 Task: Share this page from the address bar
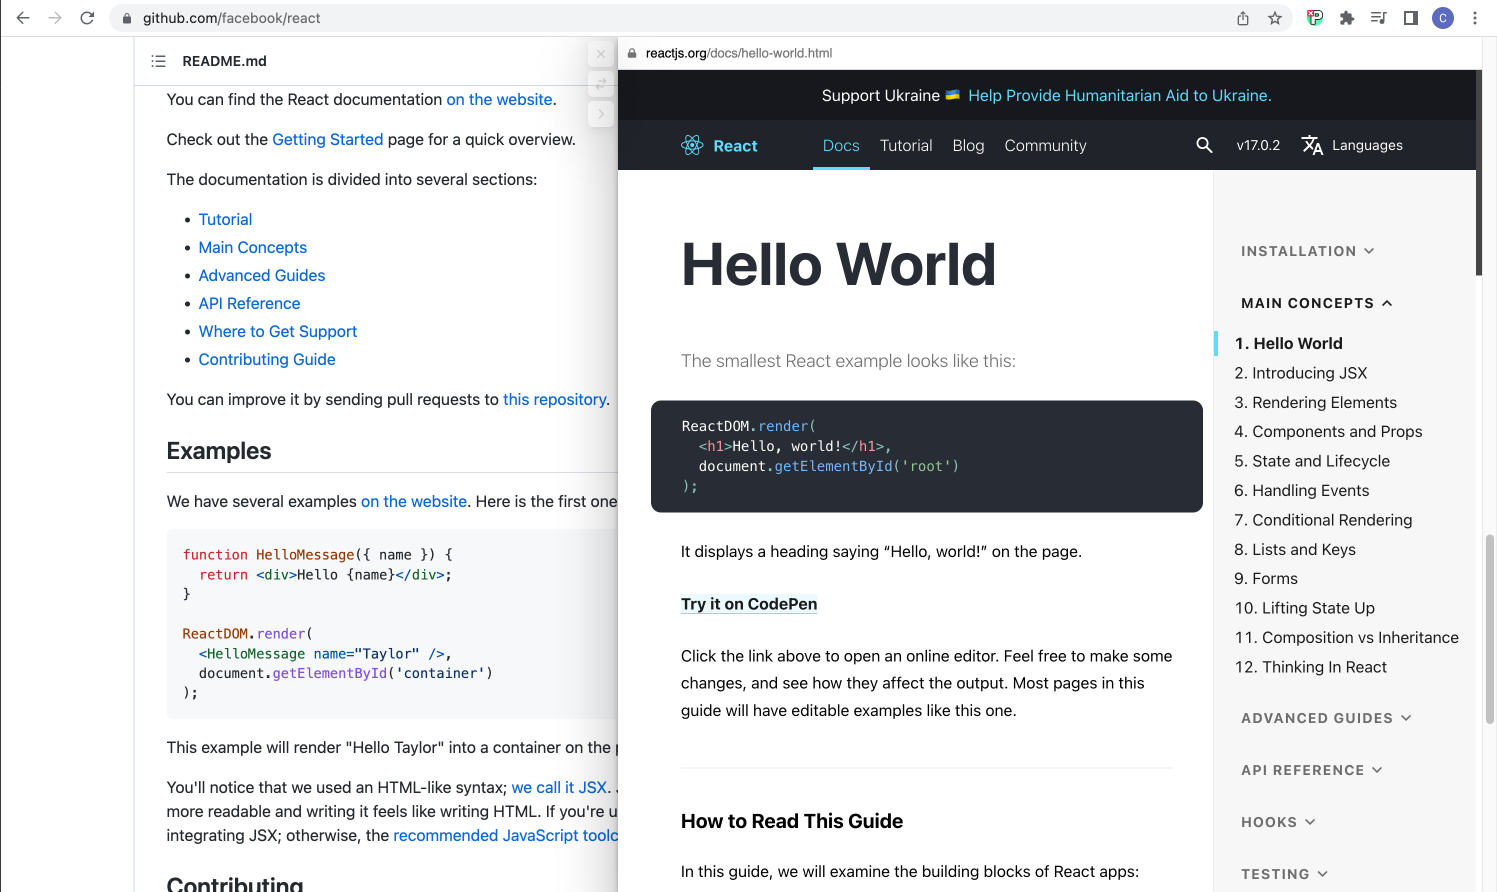coord(1243,18)
